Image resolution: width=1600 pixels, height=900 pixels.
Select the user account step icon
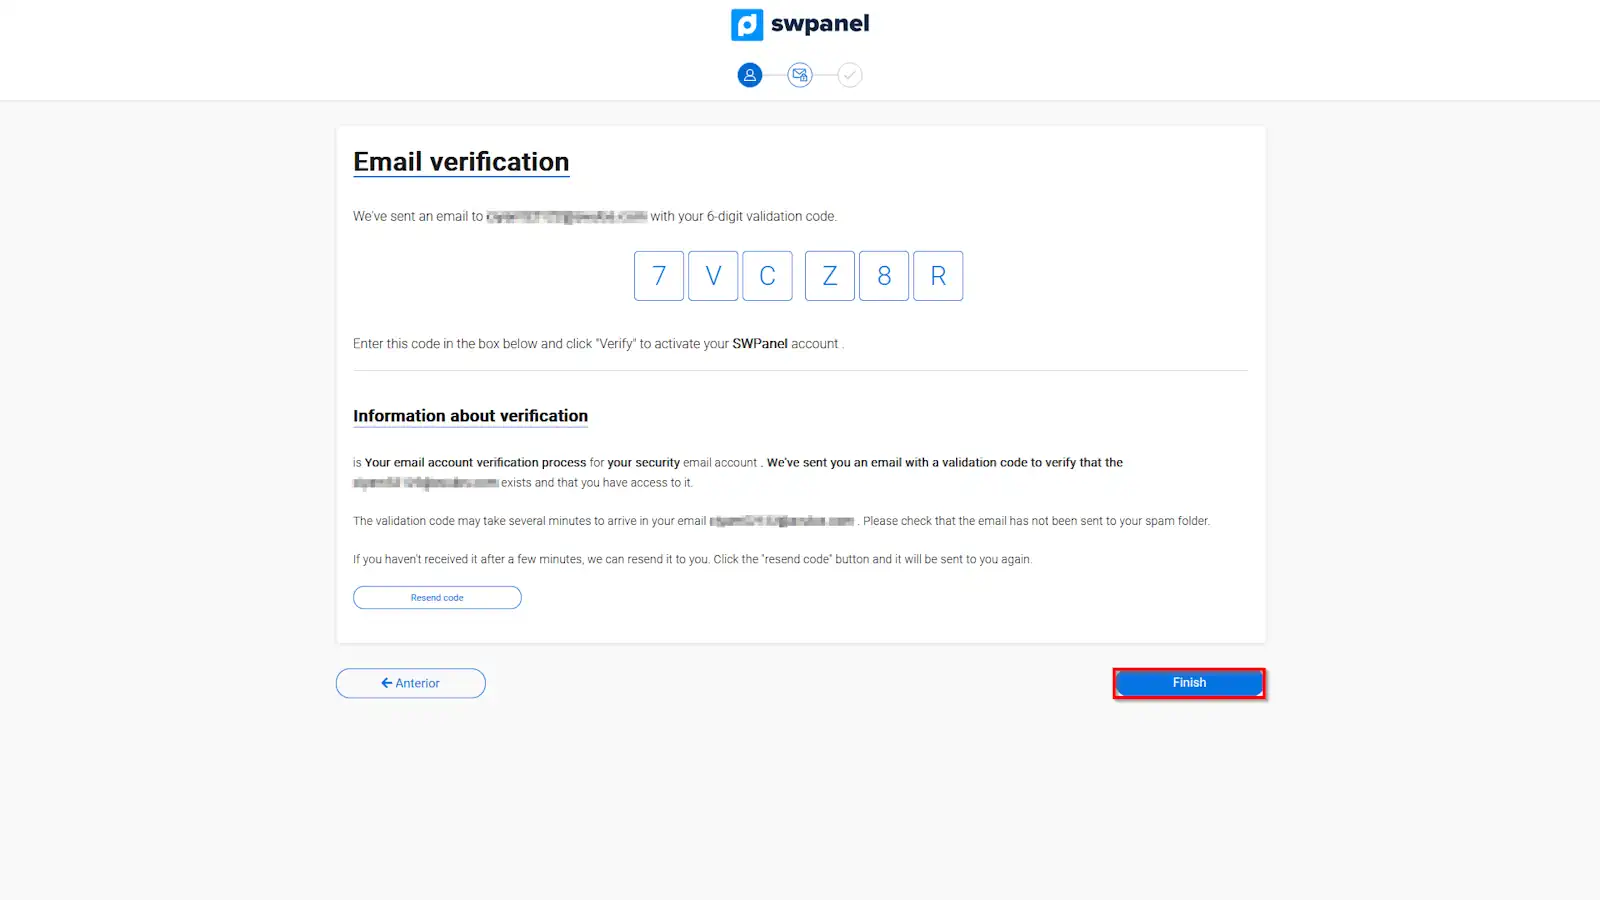pos(750,75)
